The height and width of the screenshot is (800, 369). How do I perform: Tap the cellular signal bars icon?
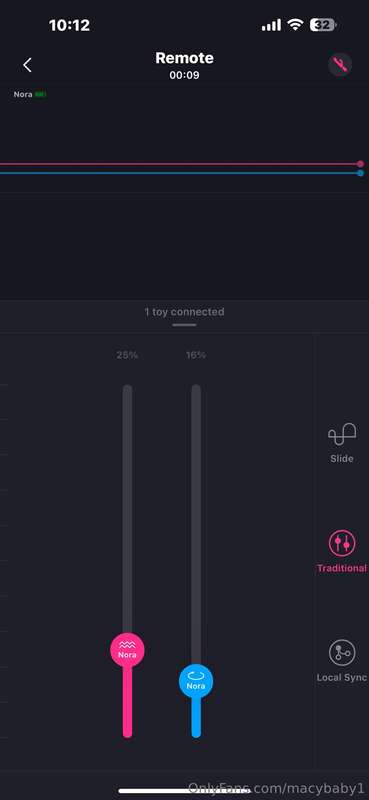click(x=272, y=25)
